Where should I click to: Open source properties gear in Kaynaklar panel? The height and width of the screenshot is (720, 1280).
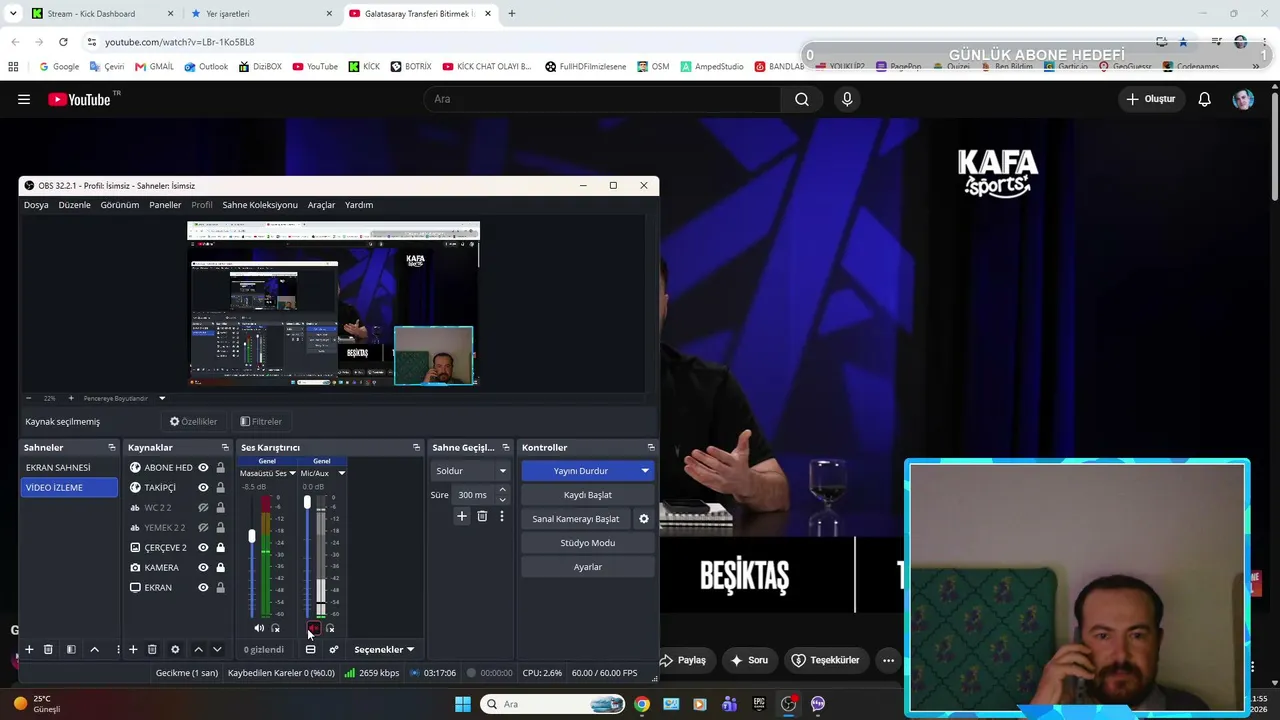(x=175, y=649)
